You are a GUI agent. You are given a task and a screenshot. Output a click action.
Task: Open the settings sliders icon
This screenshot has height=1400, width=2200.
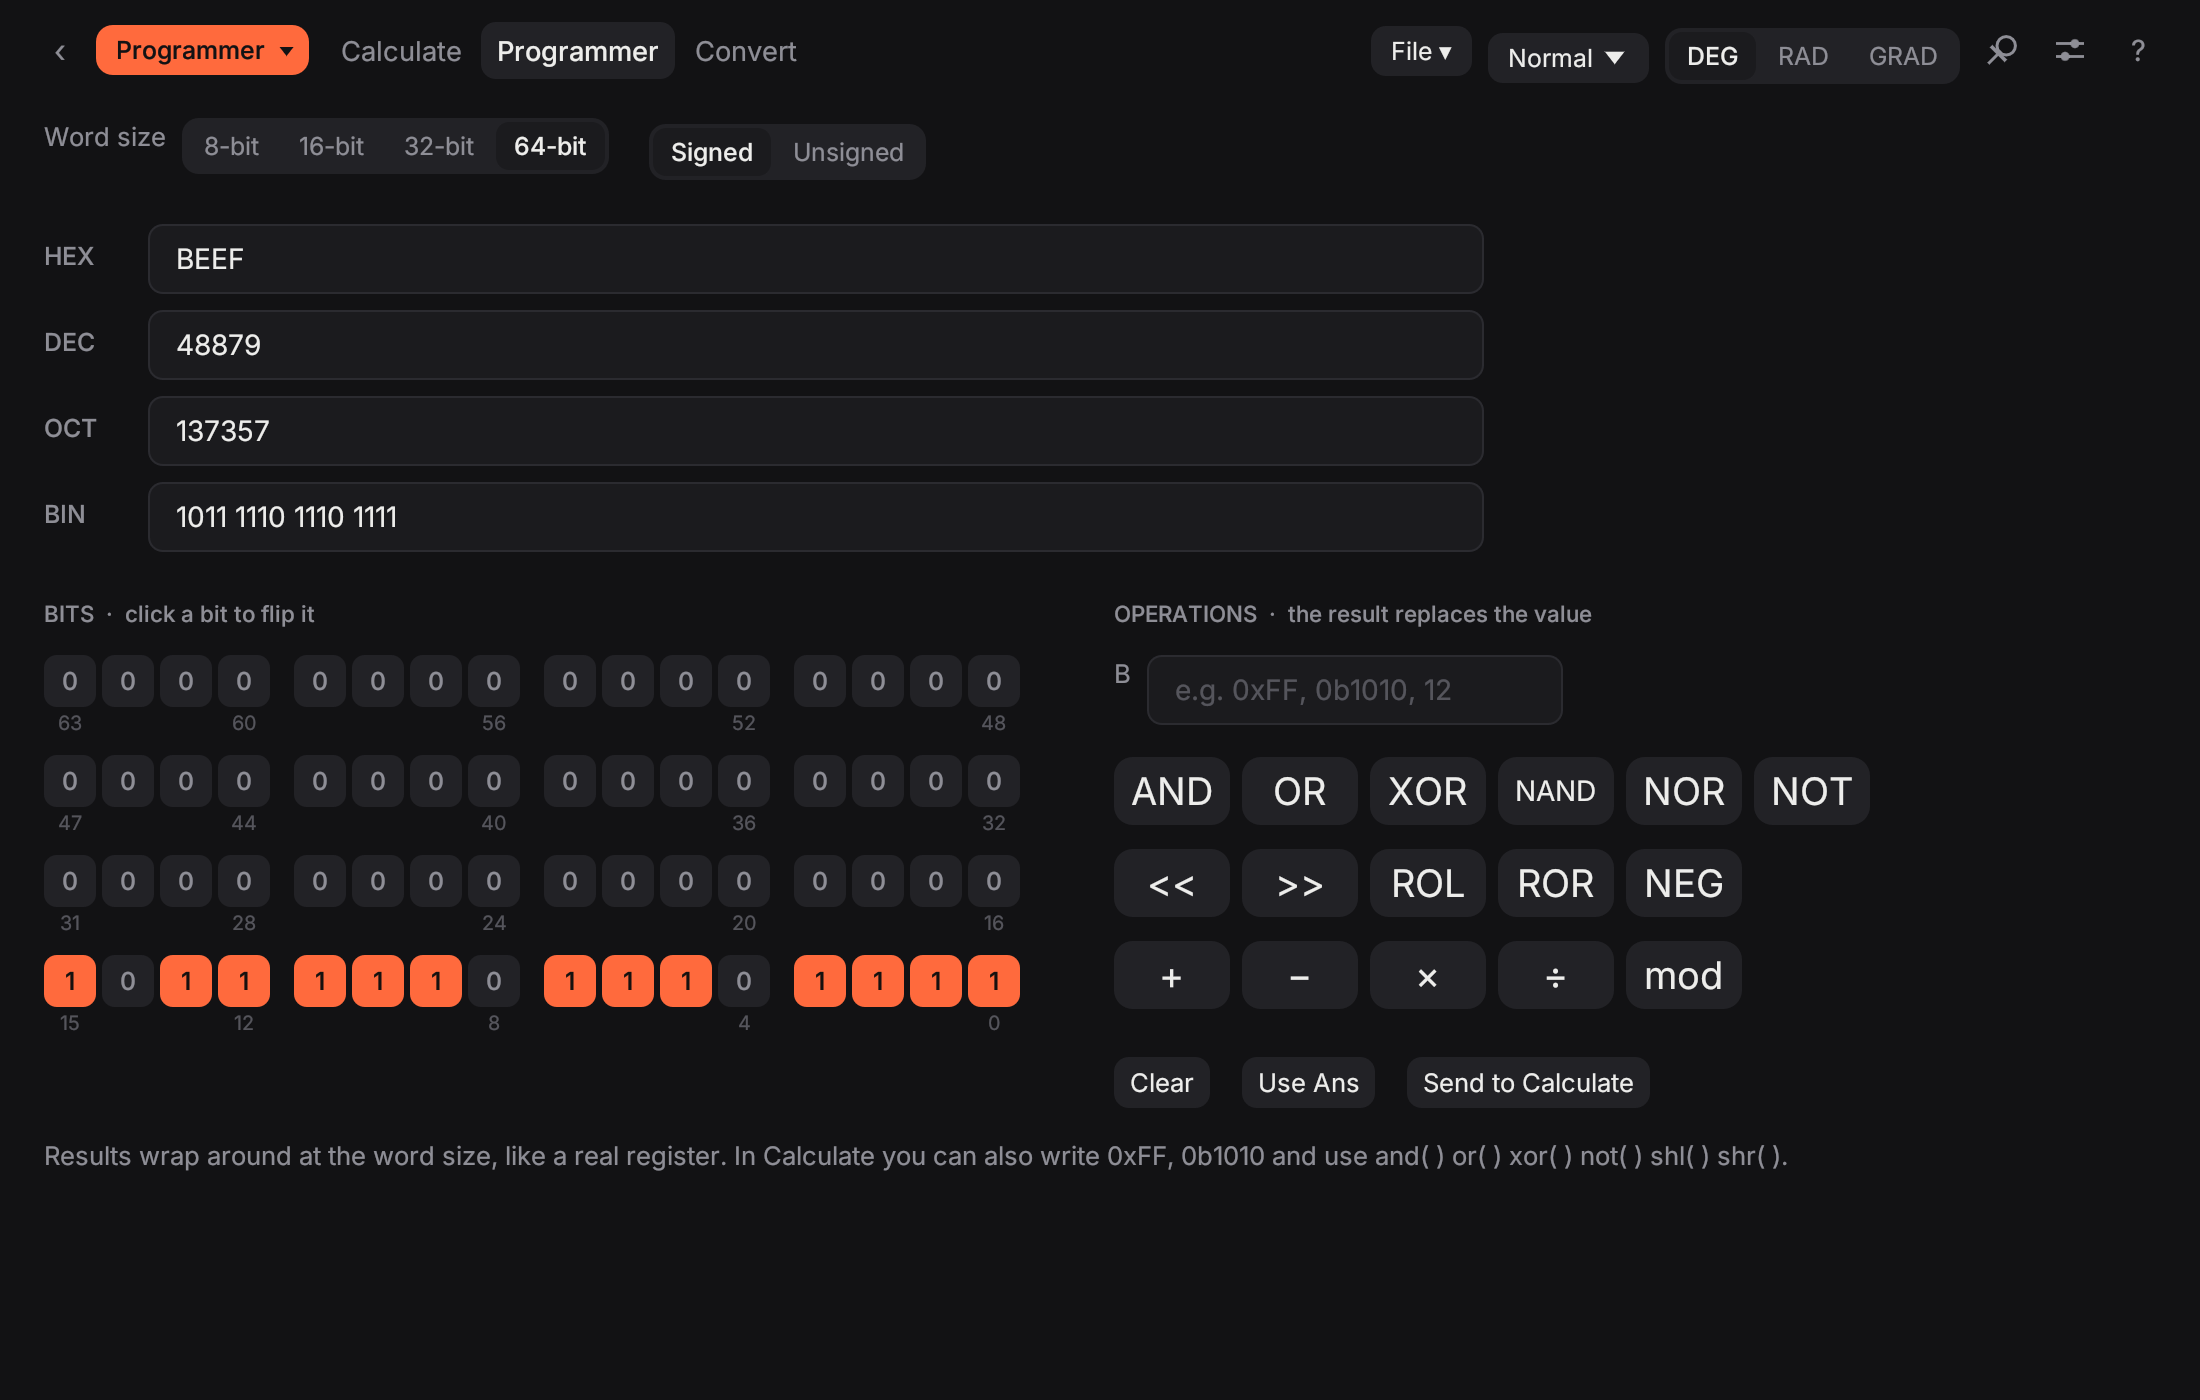point(2070,51)
